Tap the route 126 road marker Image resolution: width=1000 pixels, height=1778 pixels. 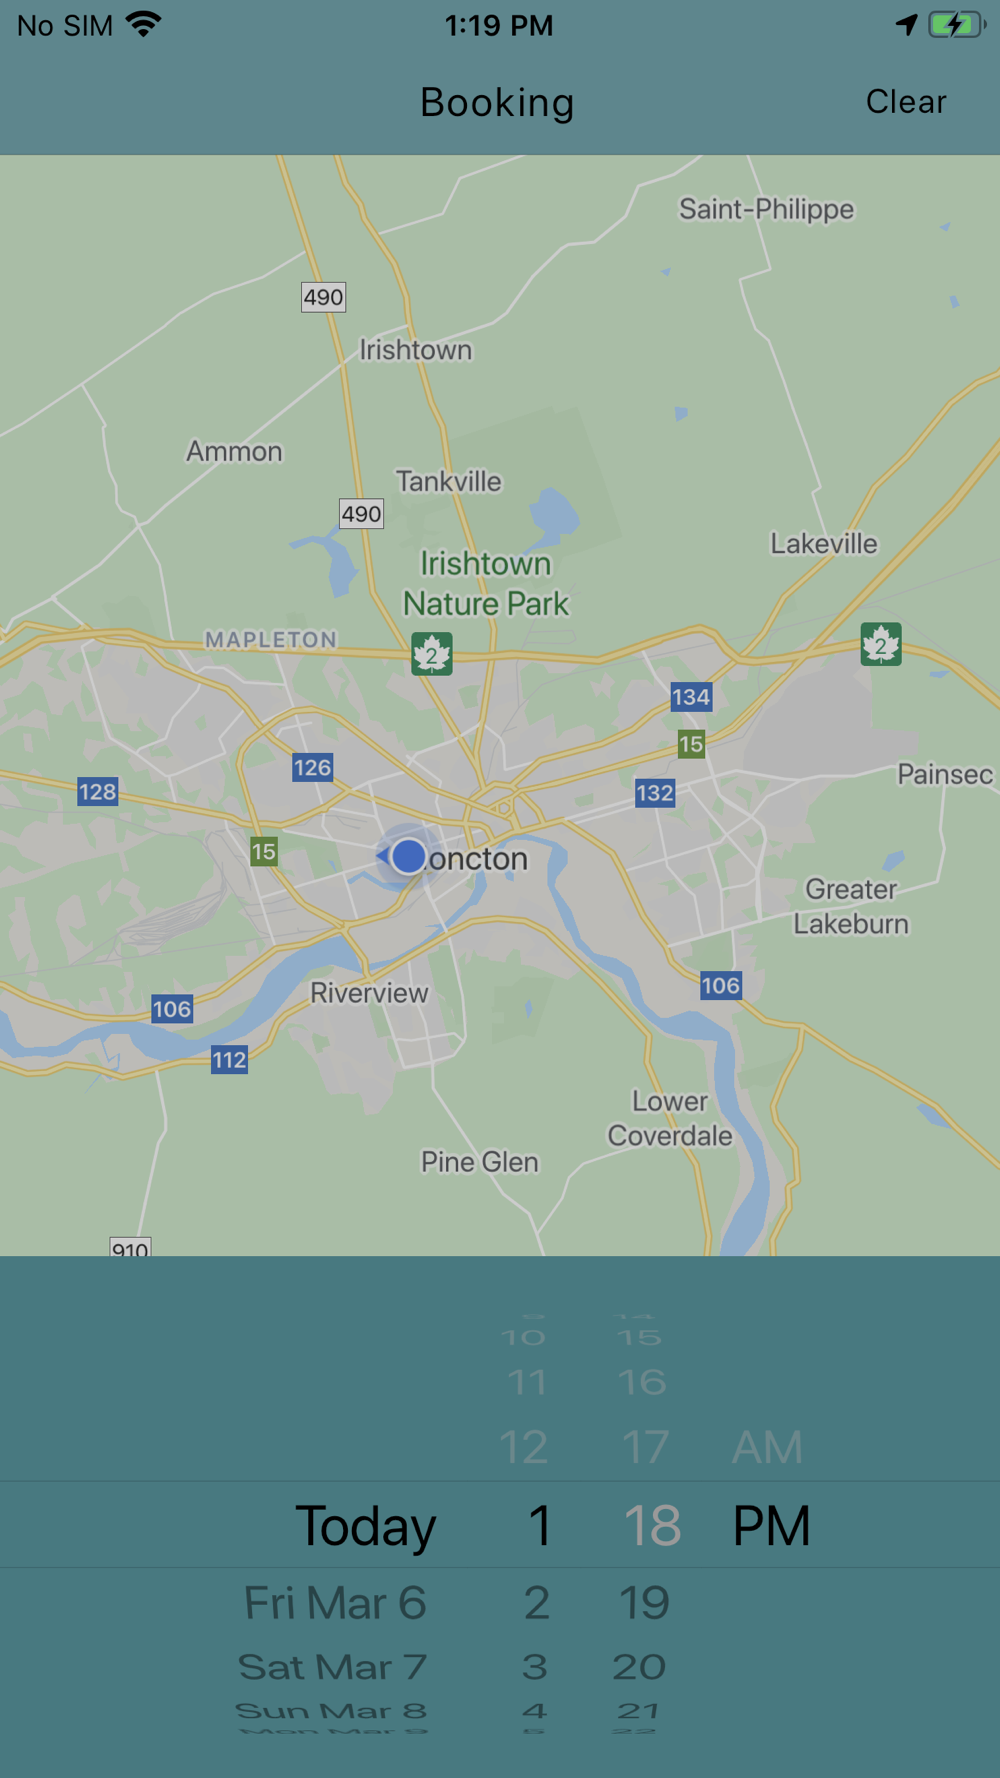click(x=312, y=767)
